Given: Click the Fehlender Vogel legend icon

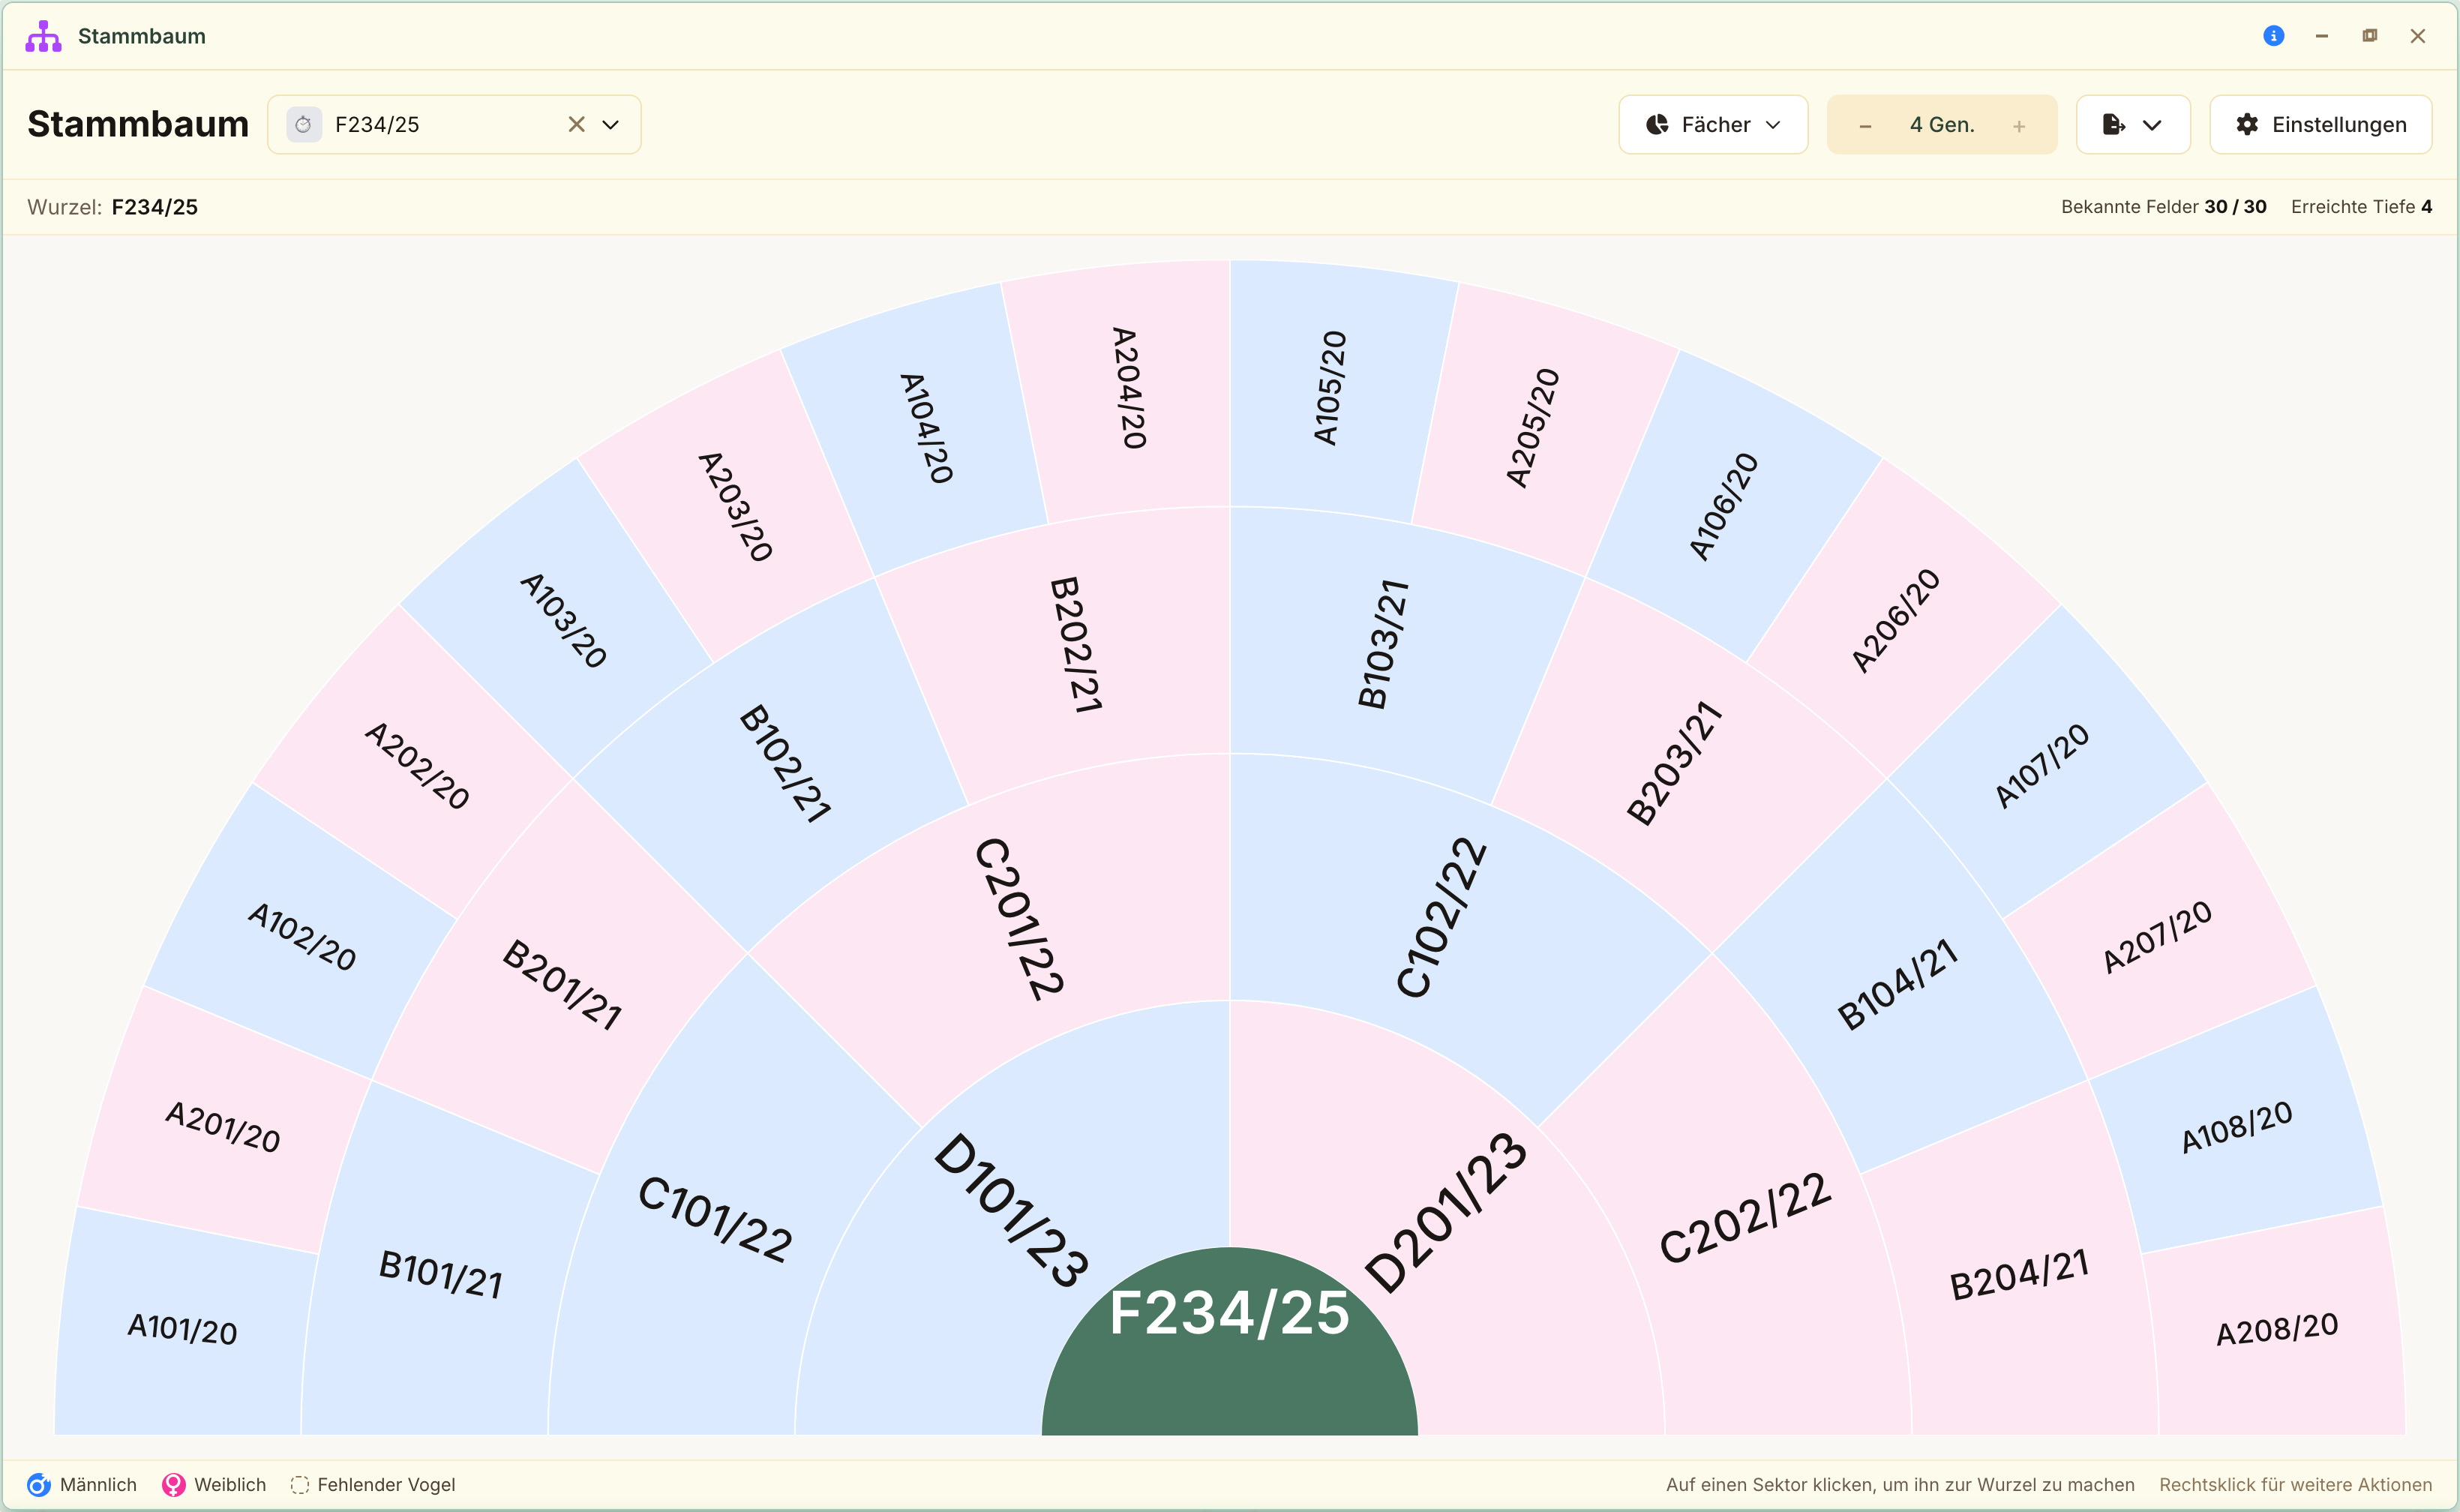Looking at the screenshot, I should click(299, 1484).
